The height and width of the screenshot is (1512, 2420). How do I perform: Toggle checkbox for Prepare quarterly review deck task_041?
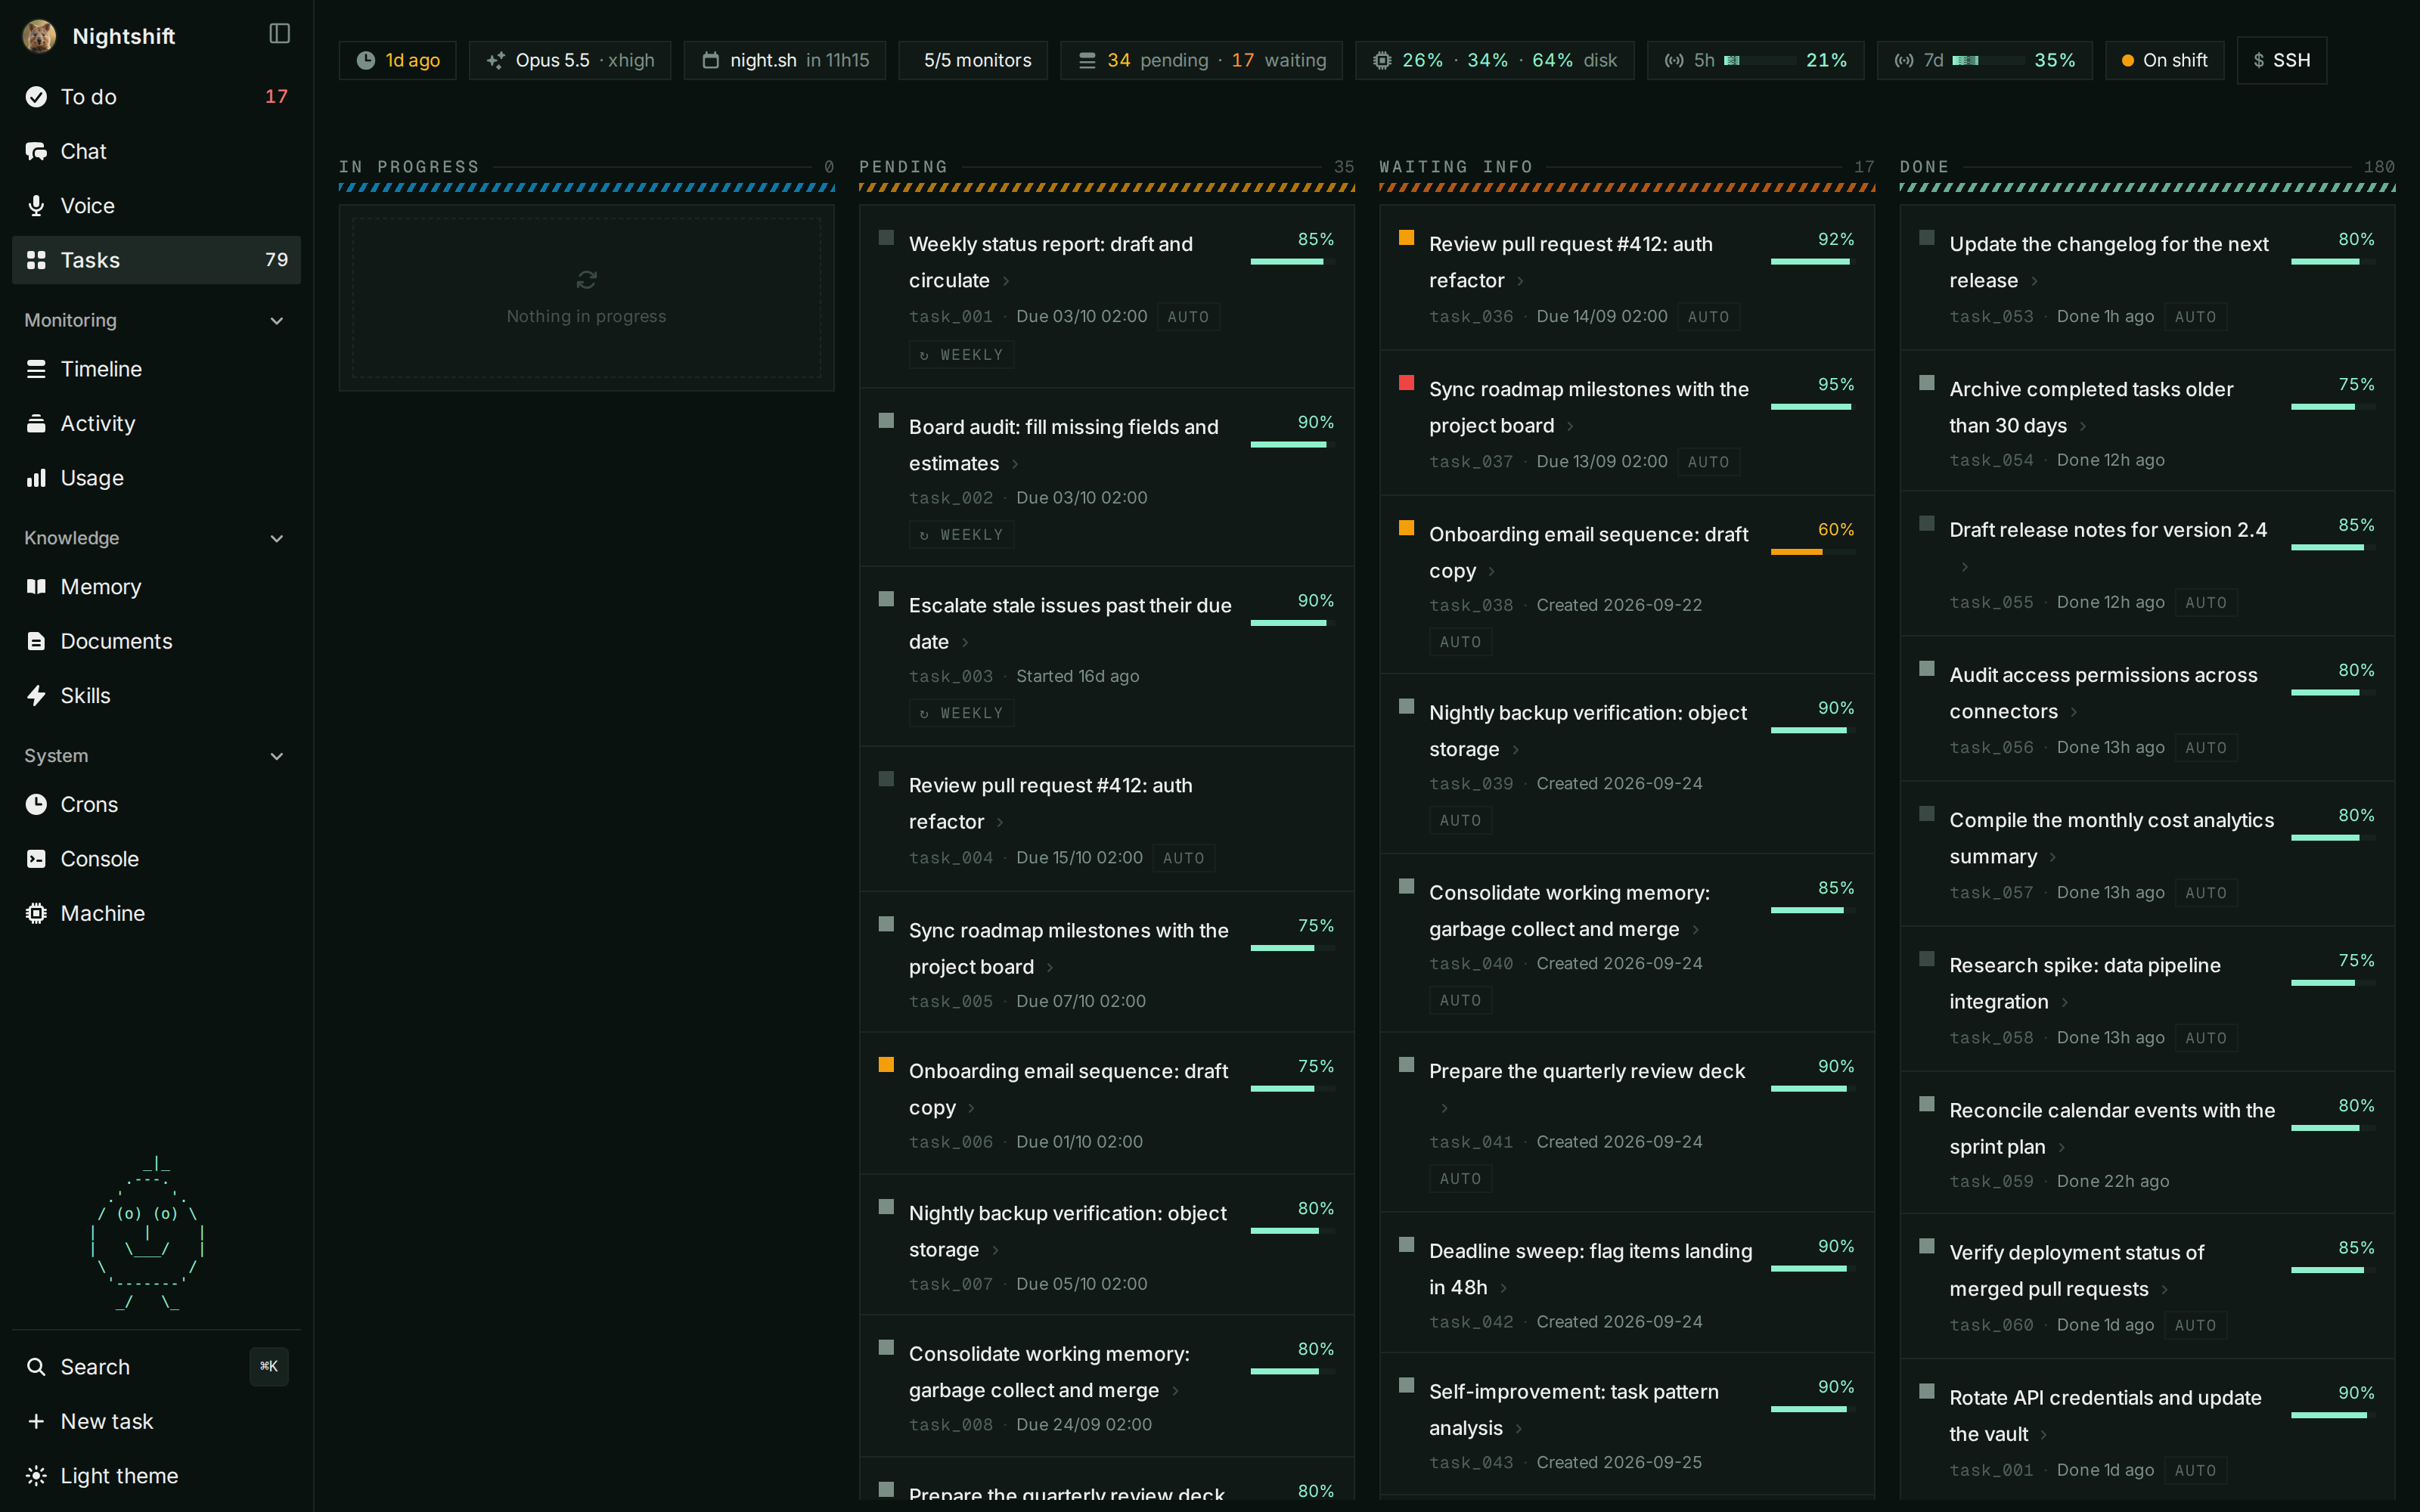coord(1406,1065)
